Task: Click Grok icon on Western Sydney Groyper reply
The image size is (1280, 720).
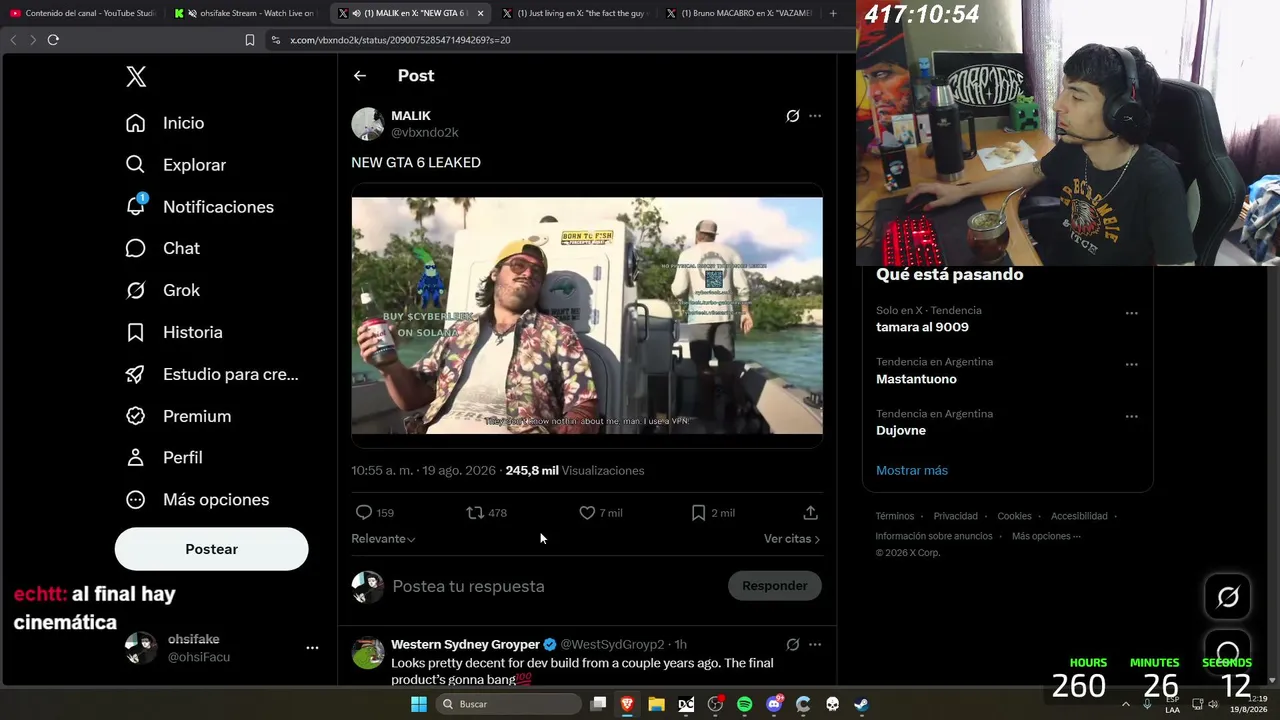Action: pyautogui.click(x=792, y=645)
